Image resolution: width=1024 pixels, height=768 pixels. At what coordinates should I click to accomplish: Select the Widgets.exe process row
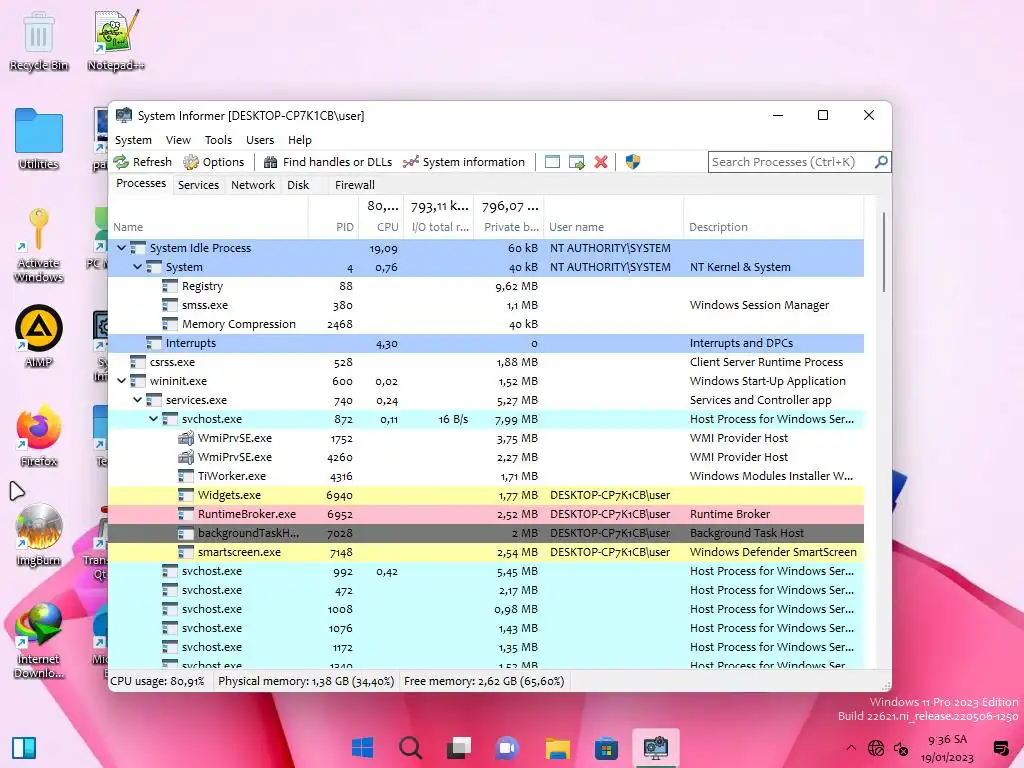point(486,495)
